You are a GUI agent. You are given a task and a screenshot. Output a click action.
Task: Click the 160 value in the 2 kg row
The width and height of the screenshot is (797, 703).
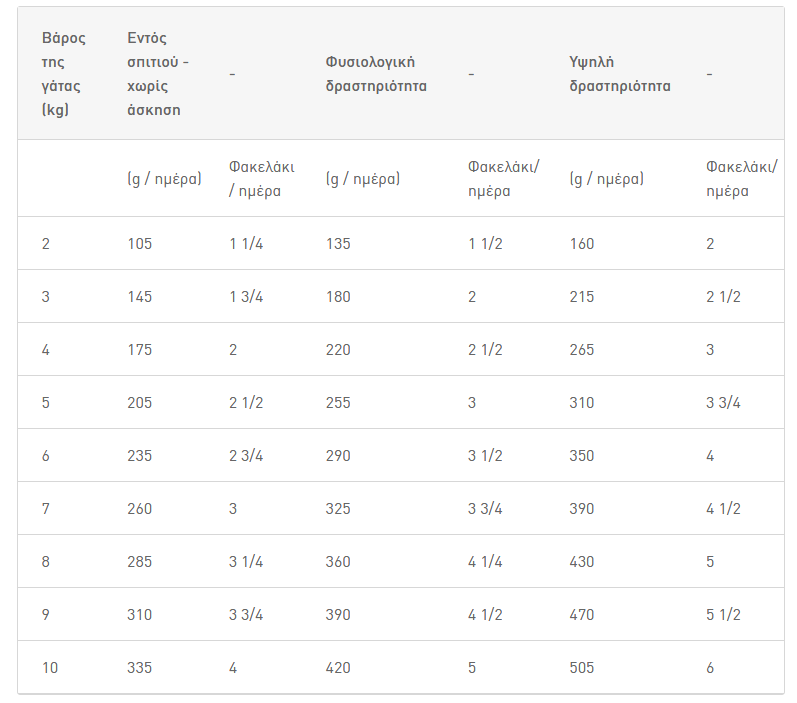point(581,243)
